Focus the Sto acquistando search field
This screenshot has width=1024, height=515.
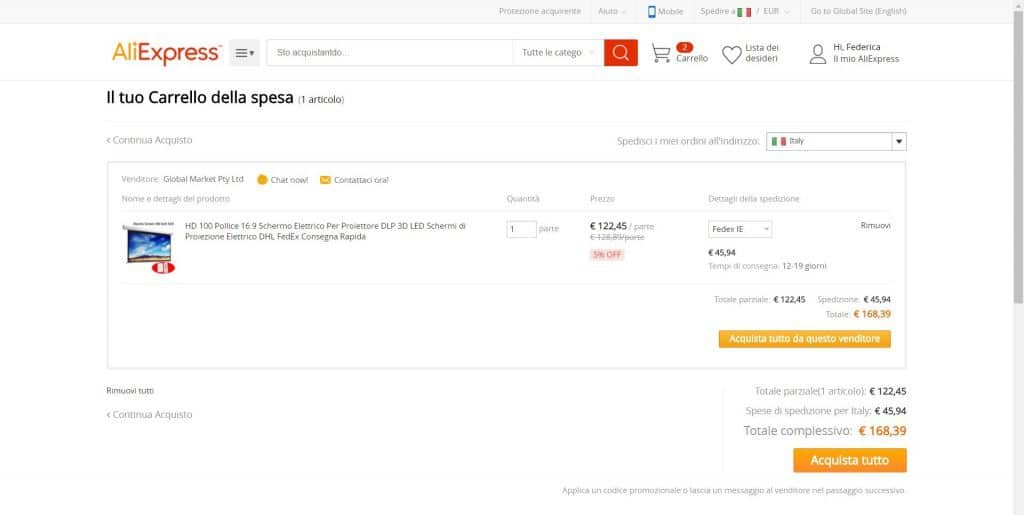pyautogui.click(x=390, y=53)
